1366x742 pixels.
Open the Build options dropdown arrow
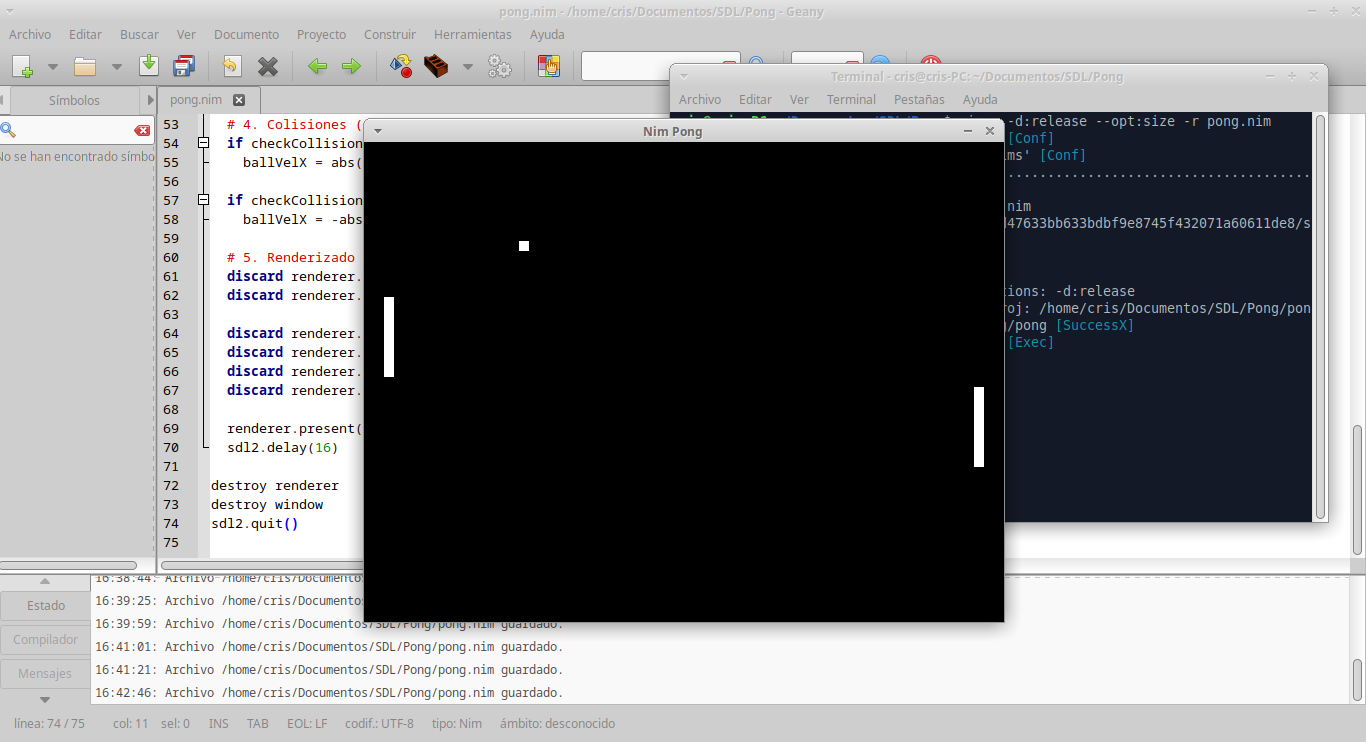[467, 67]
